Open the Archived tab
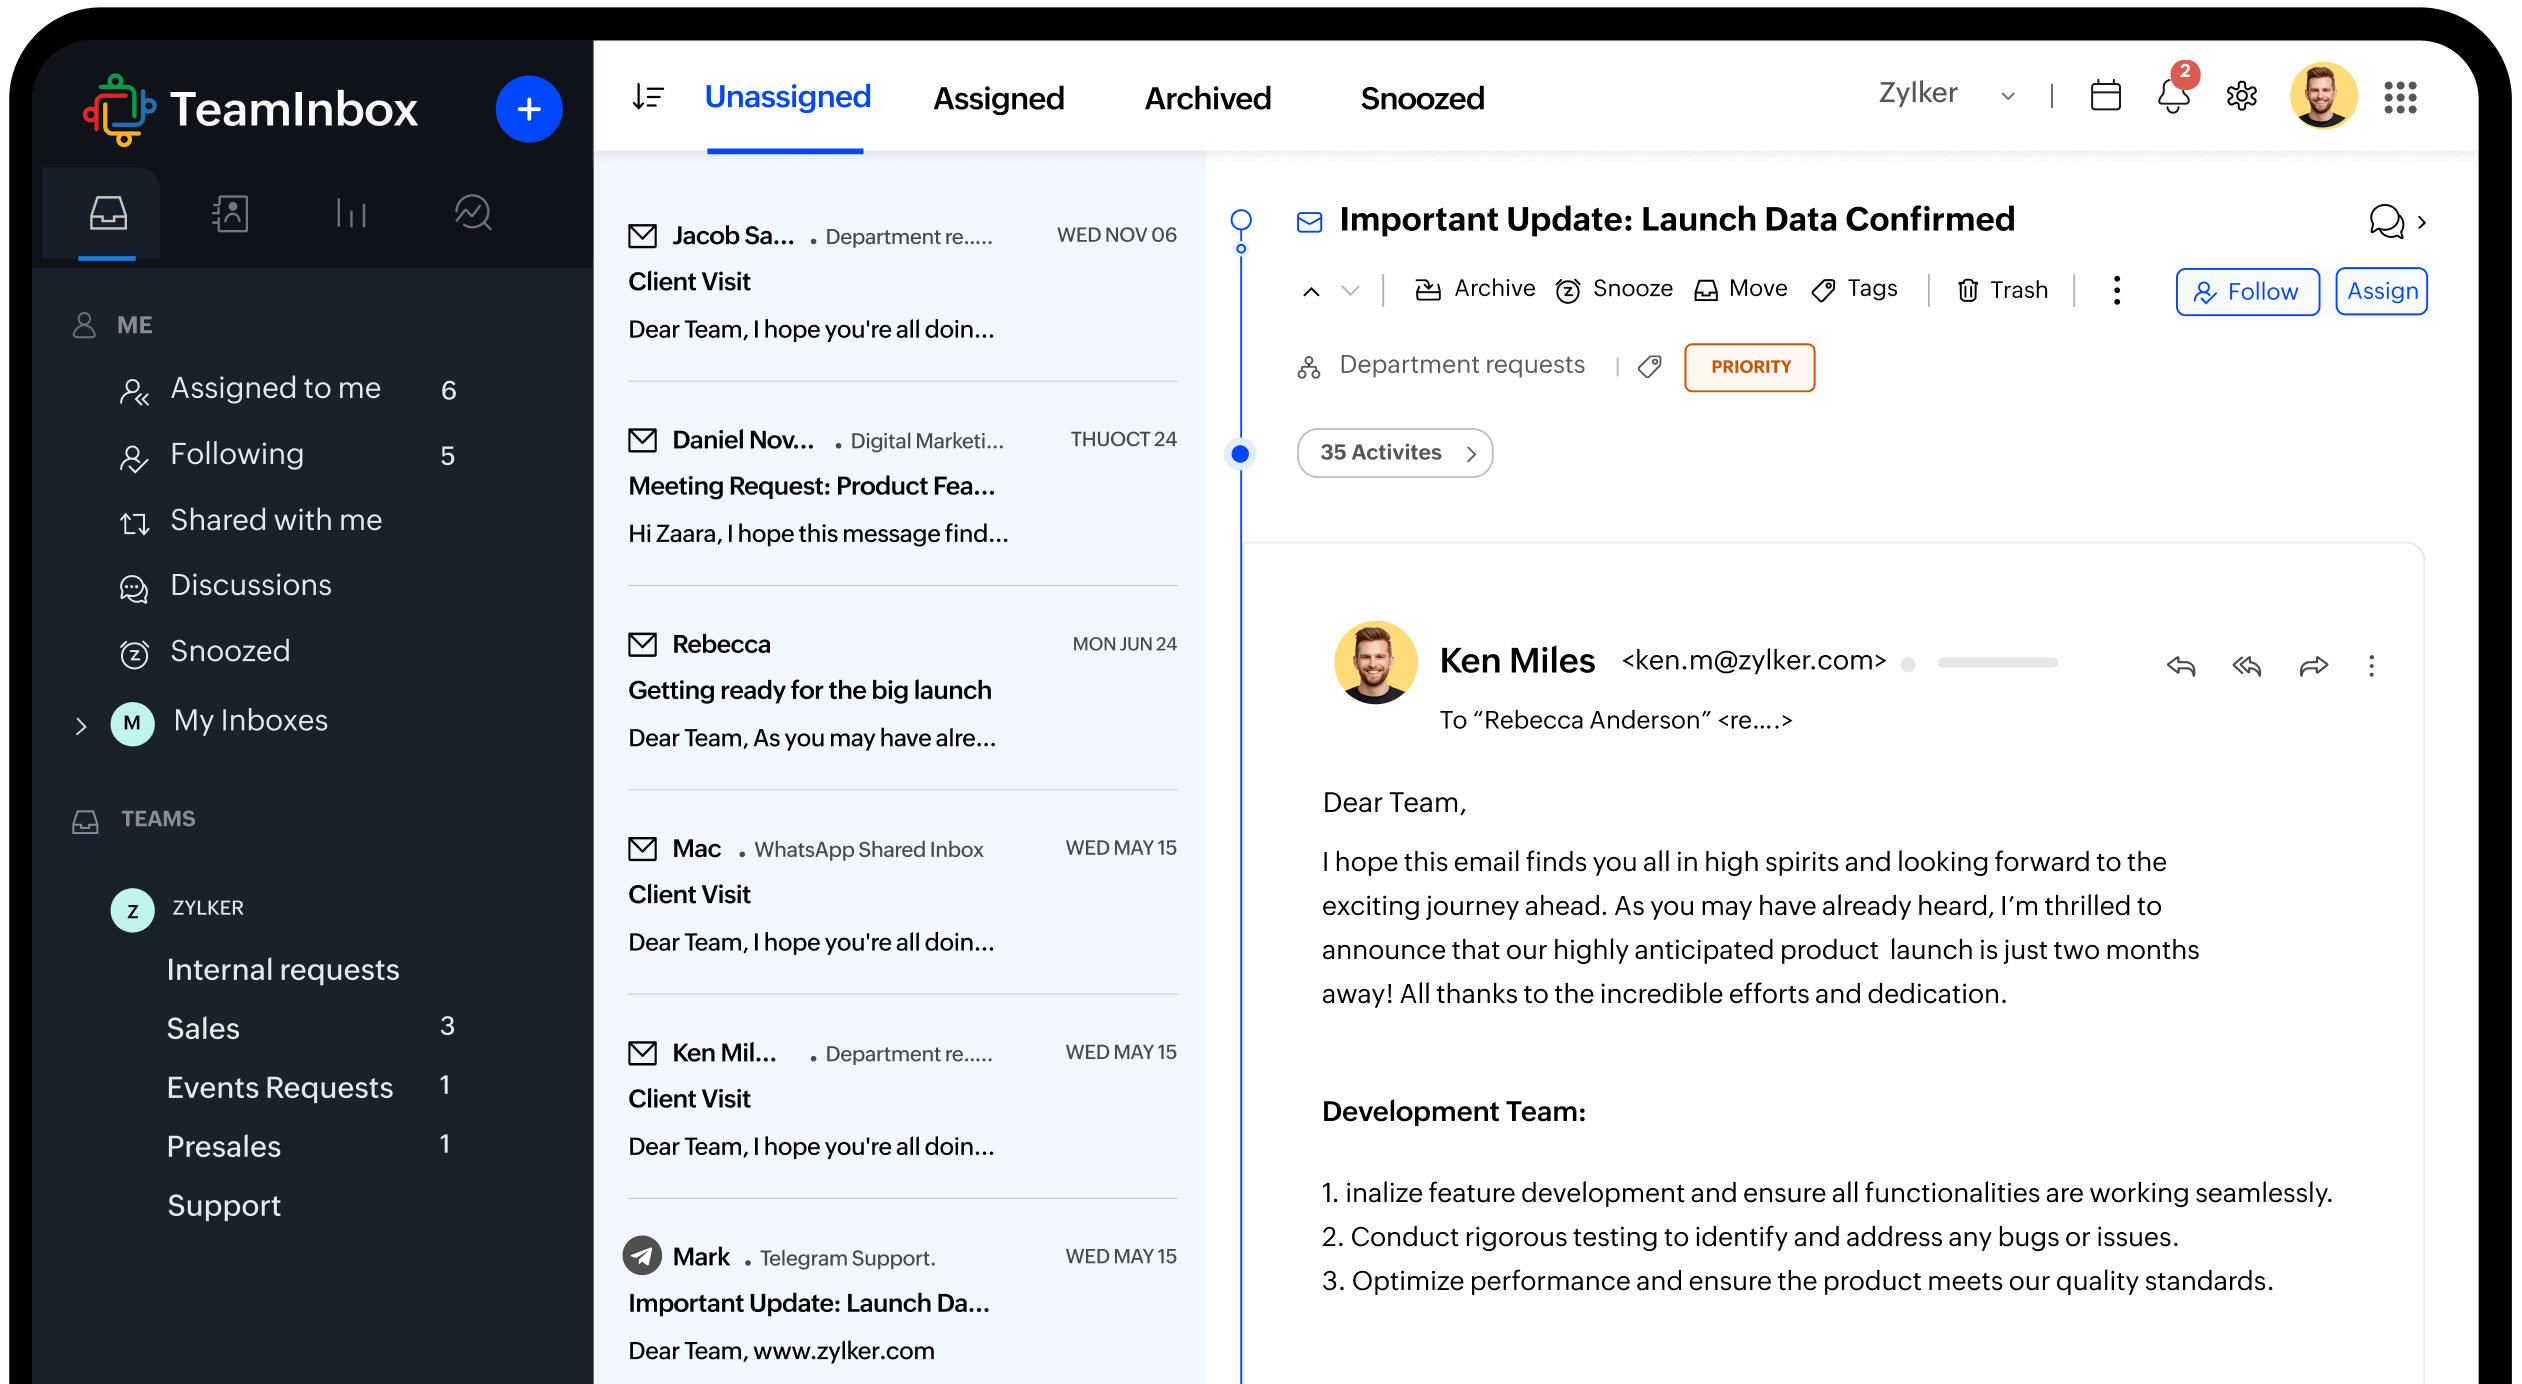Viewport: 2522px width, 1384px height. click(x=1207, y=98)
